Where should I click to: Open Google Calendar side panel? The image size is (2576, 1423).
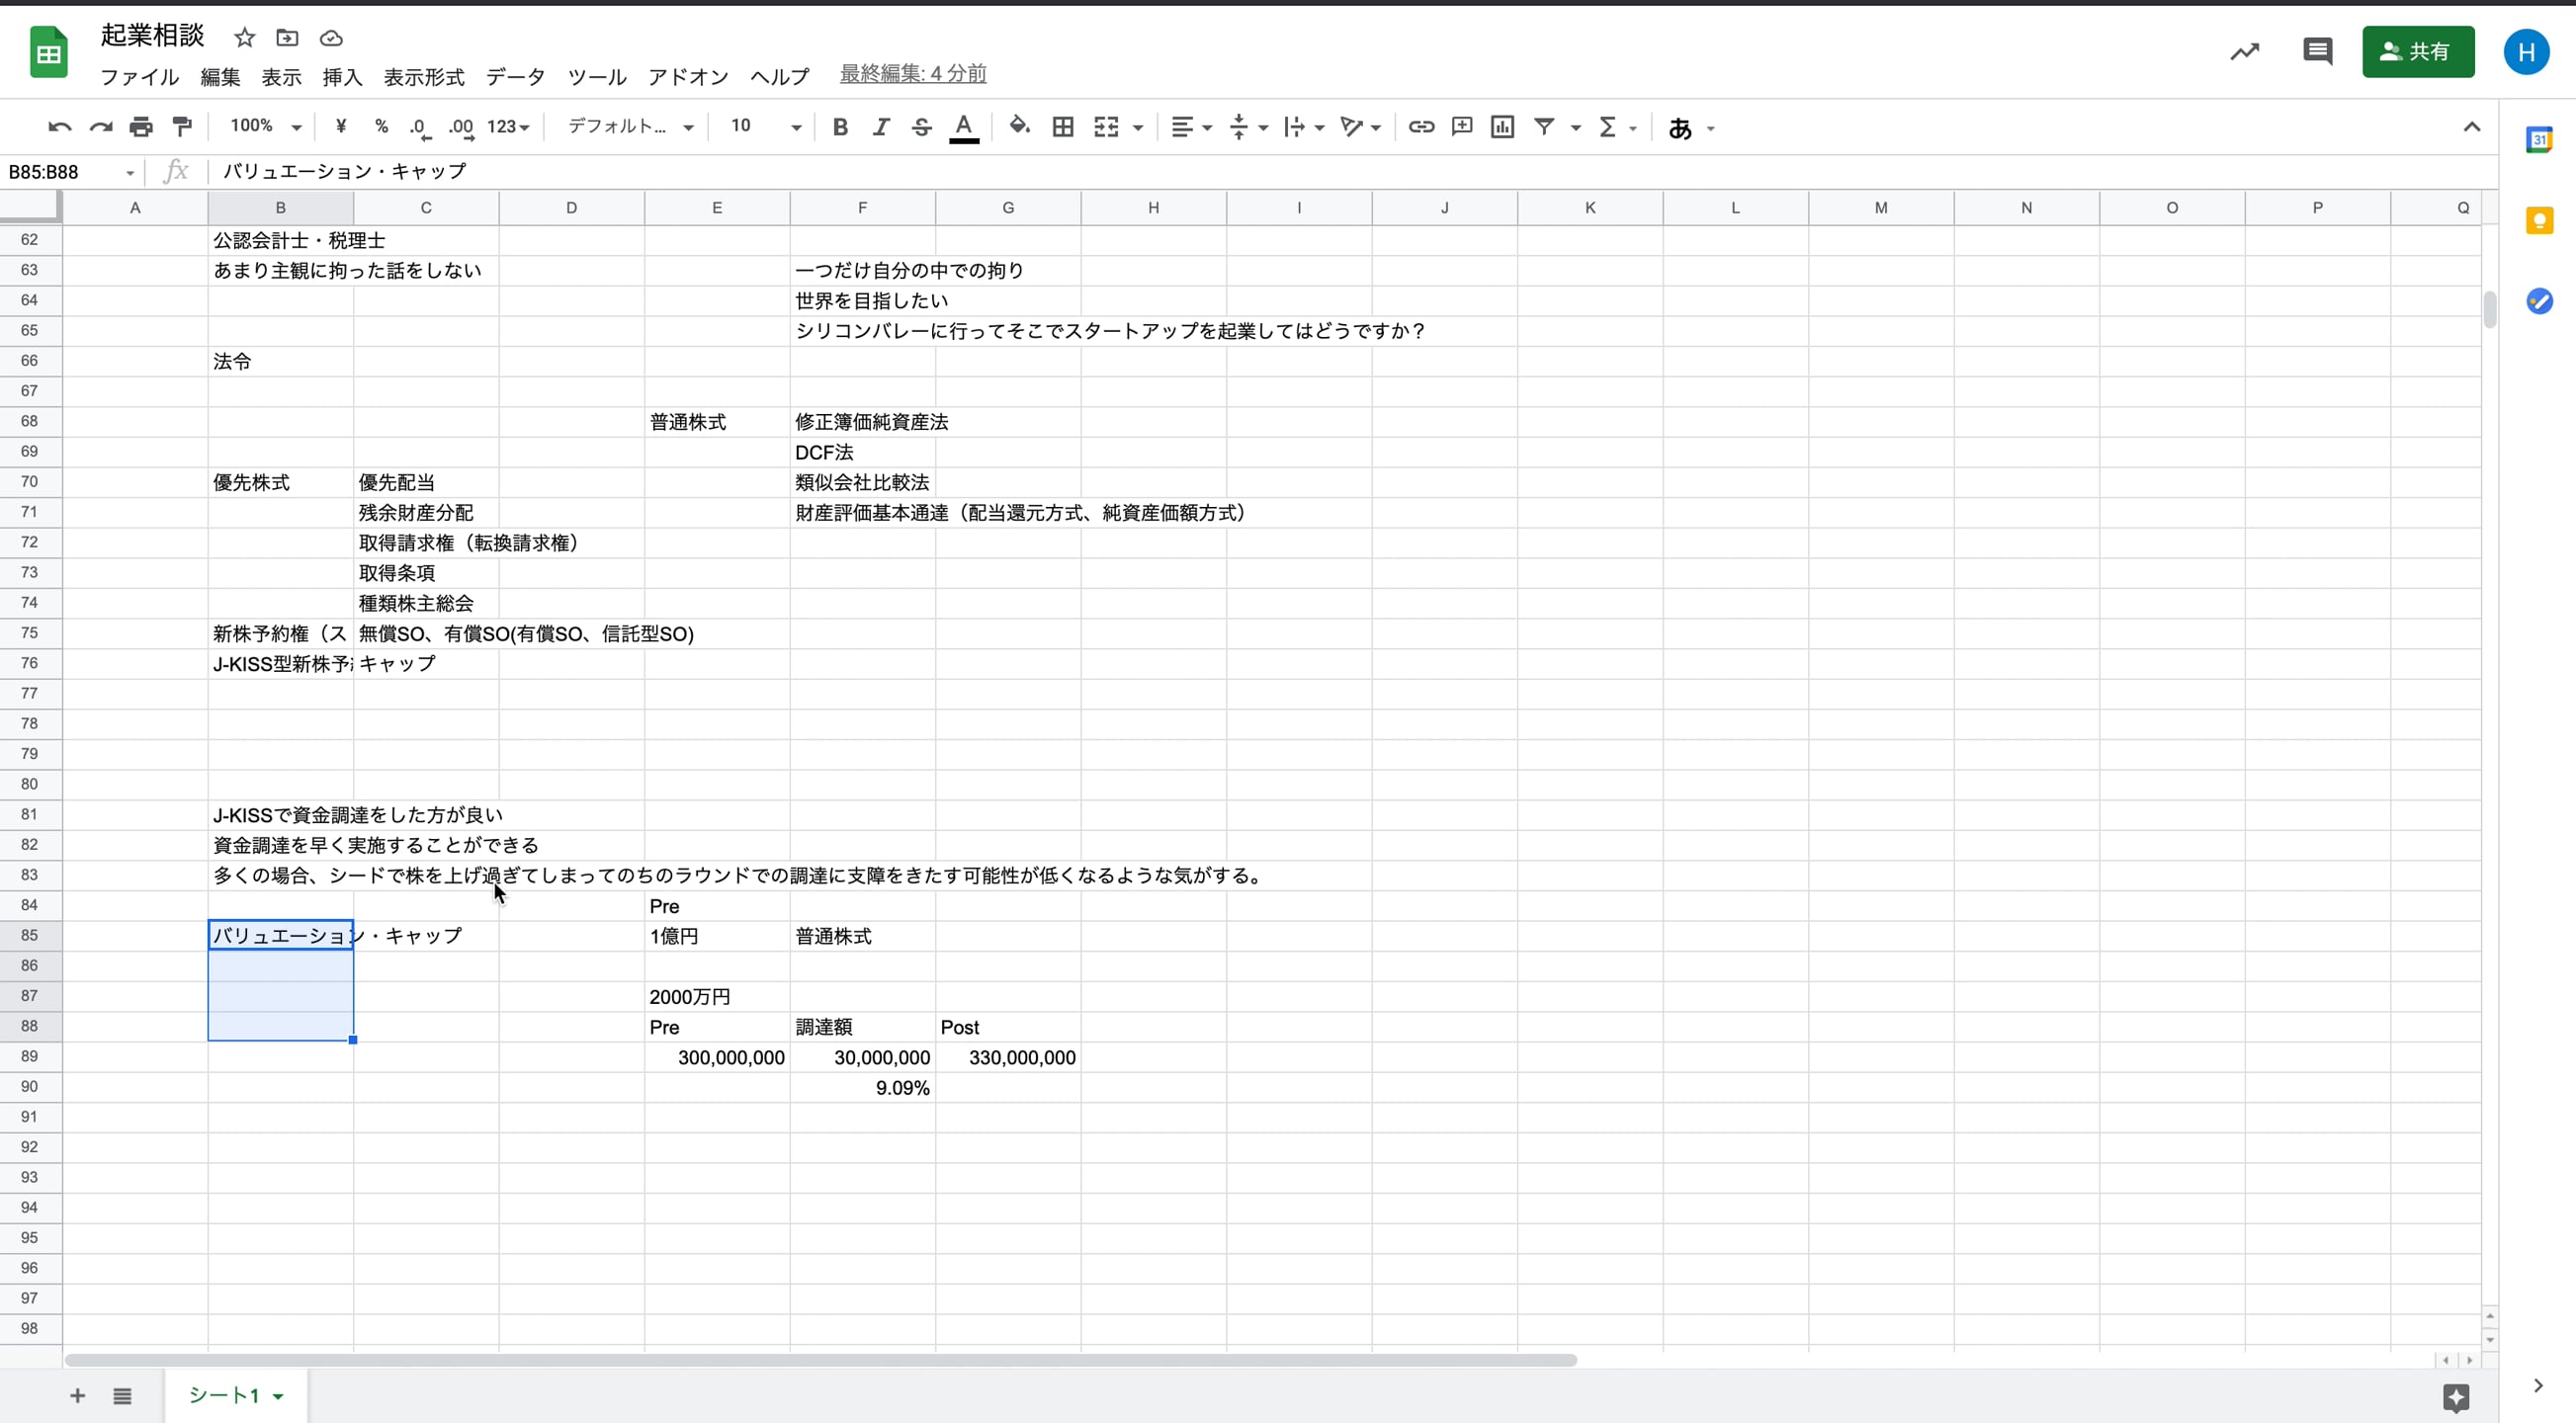click(2539, 140)
